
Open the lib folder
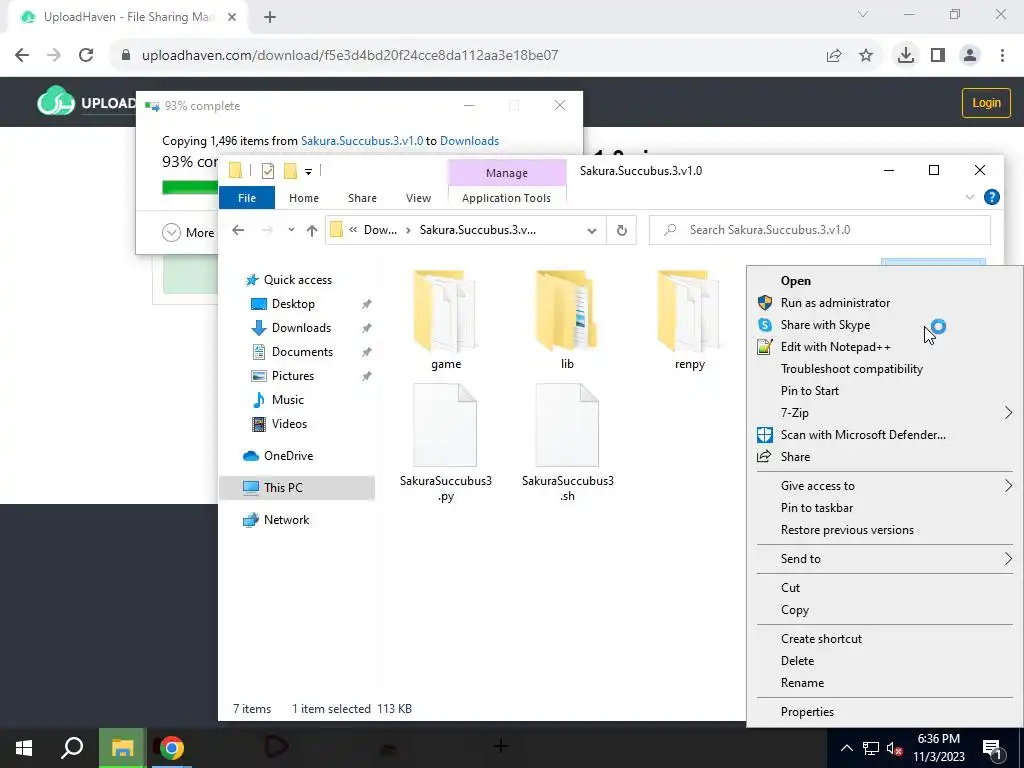[567, 321]
